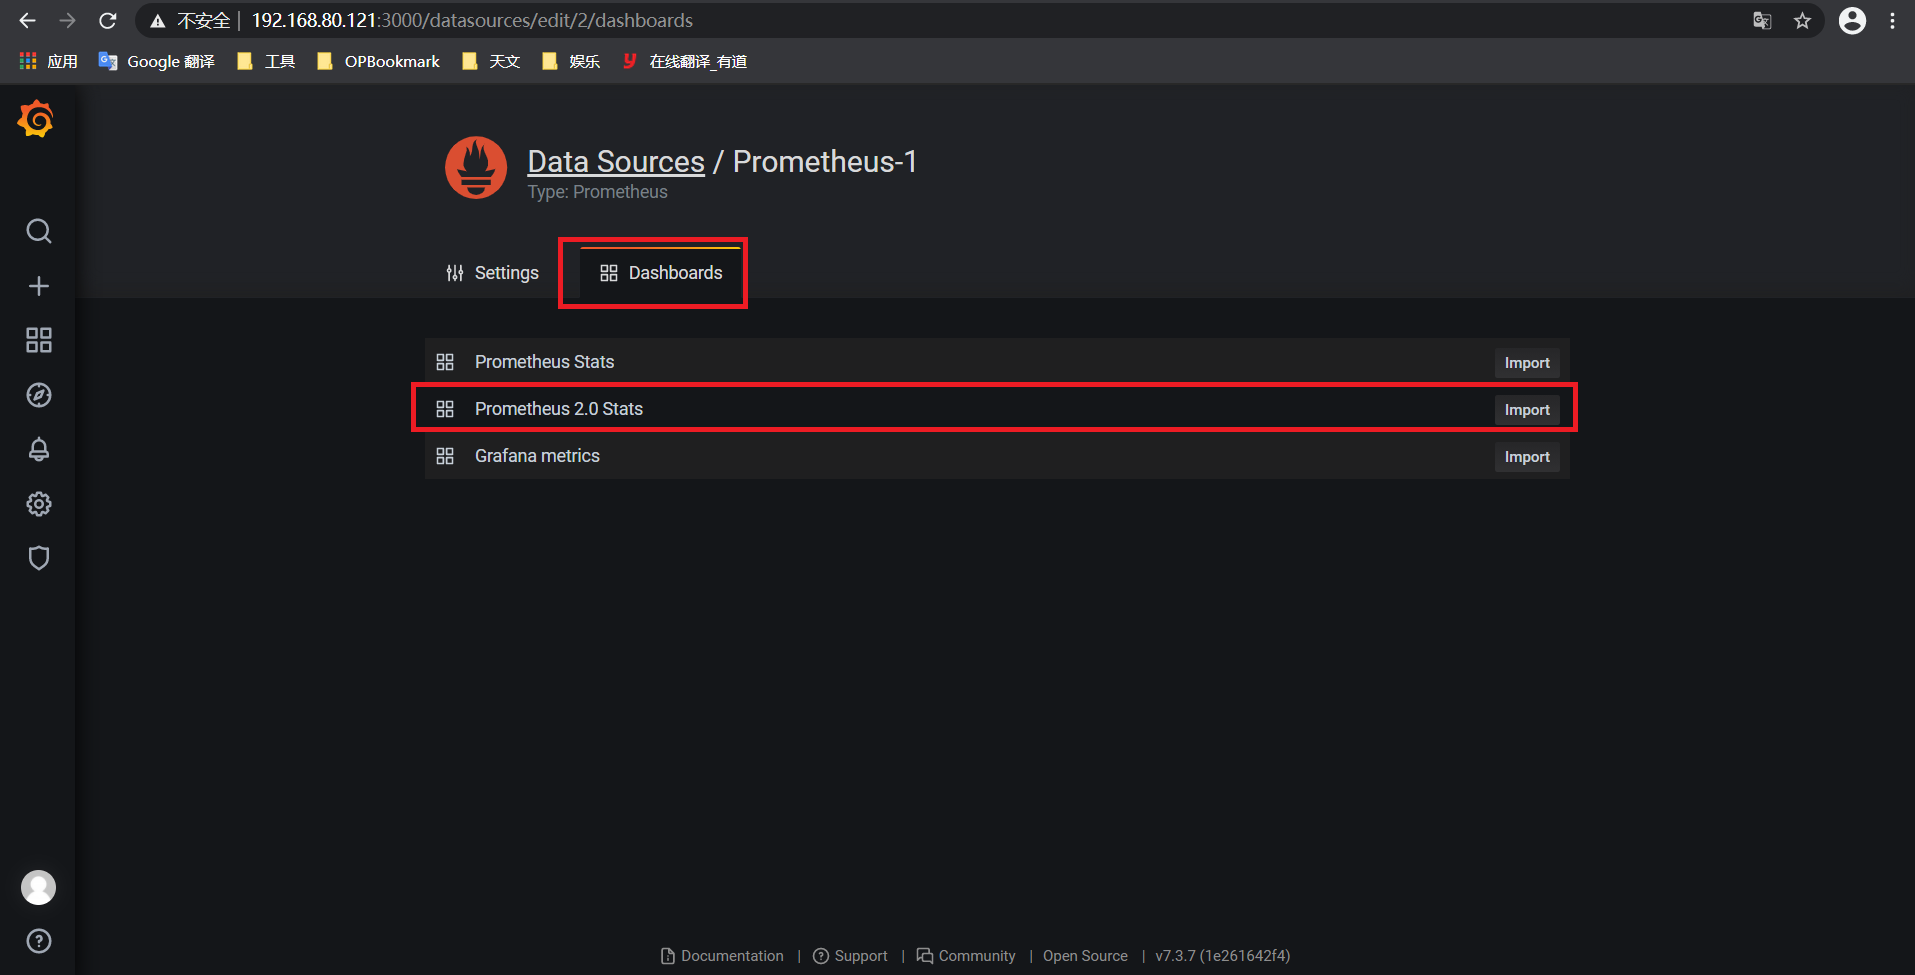Click the Prometheus 2.0 Stats row title

(558, 409)
